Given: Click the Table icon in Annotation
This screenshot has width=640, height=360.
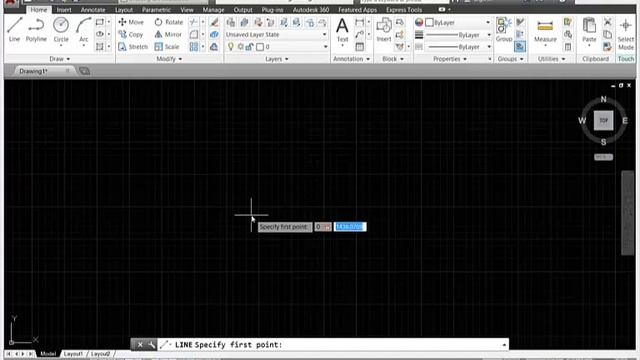Looking at the screenshot, I should [x=360, y=47].
